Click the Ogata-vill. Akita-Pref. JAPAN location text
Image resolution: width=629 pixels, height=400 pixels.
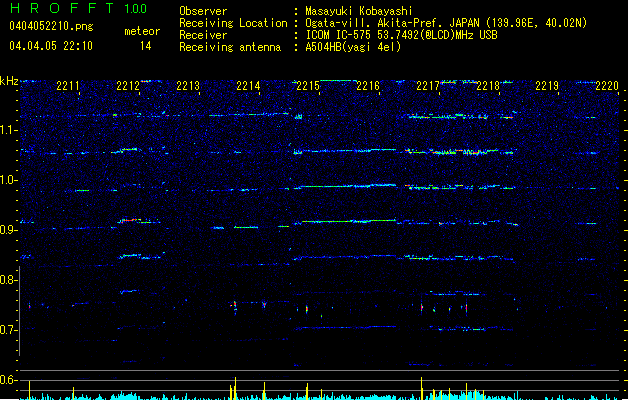point(393,23)
